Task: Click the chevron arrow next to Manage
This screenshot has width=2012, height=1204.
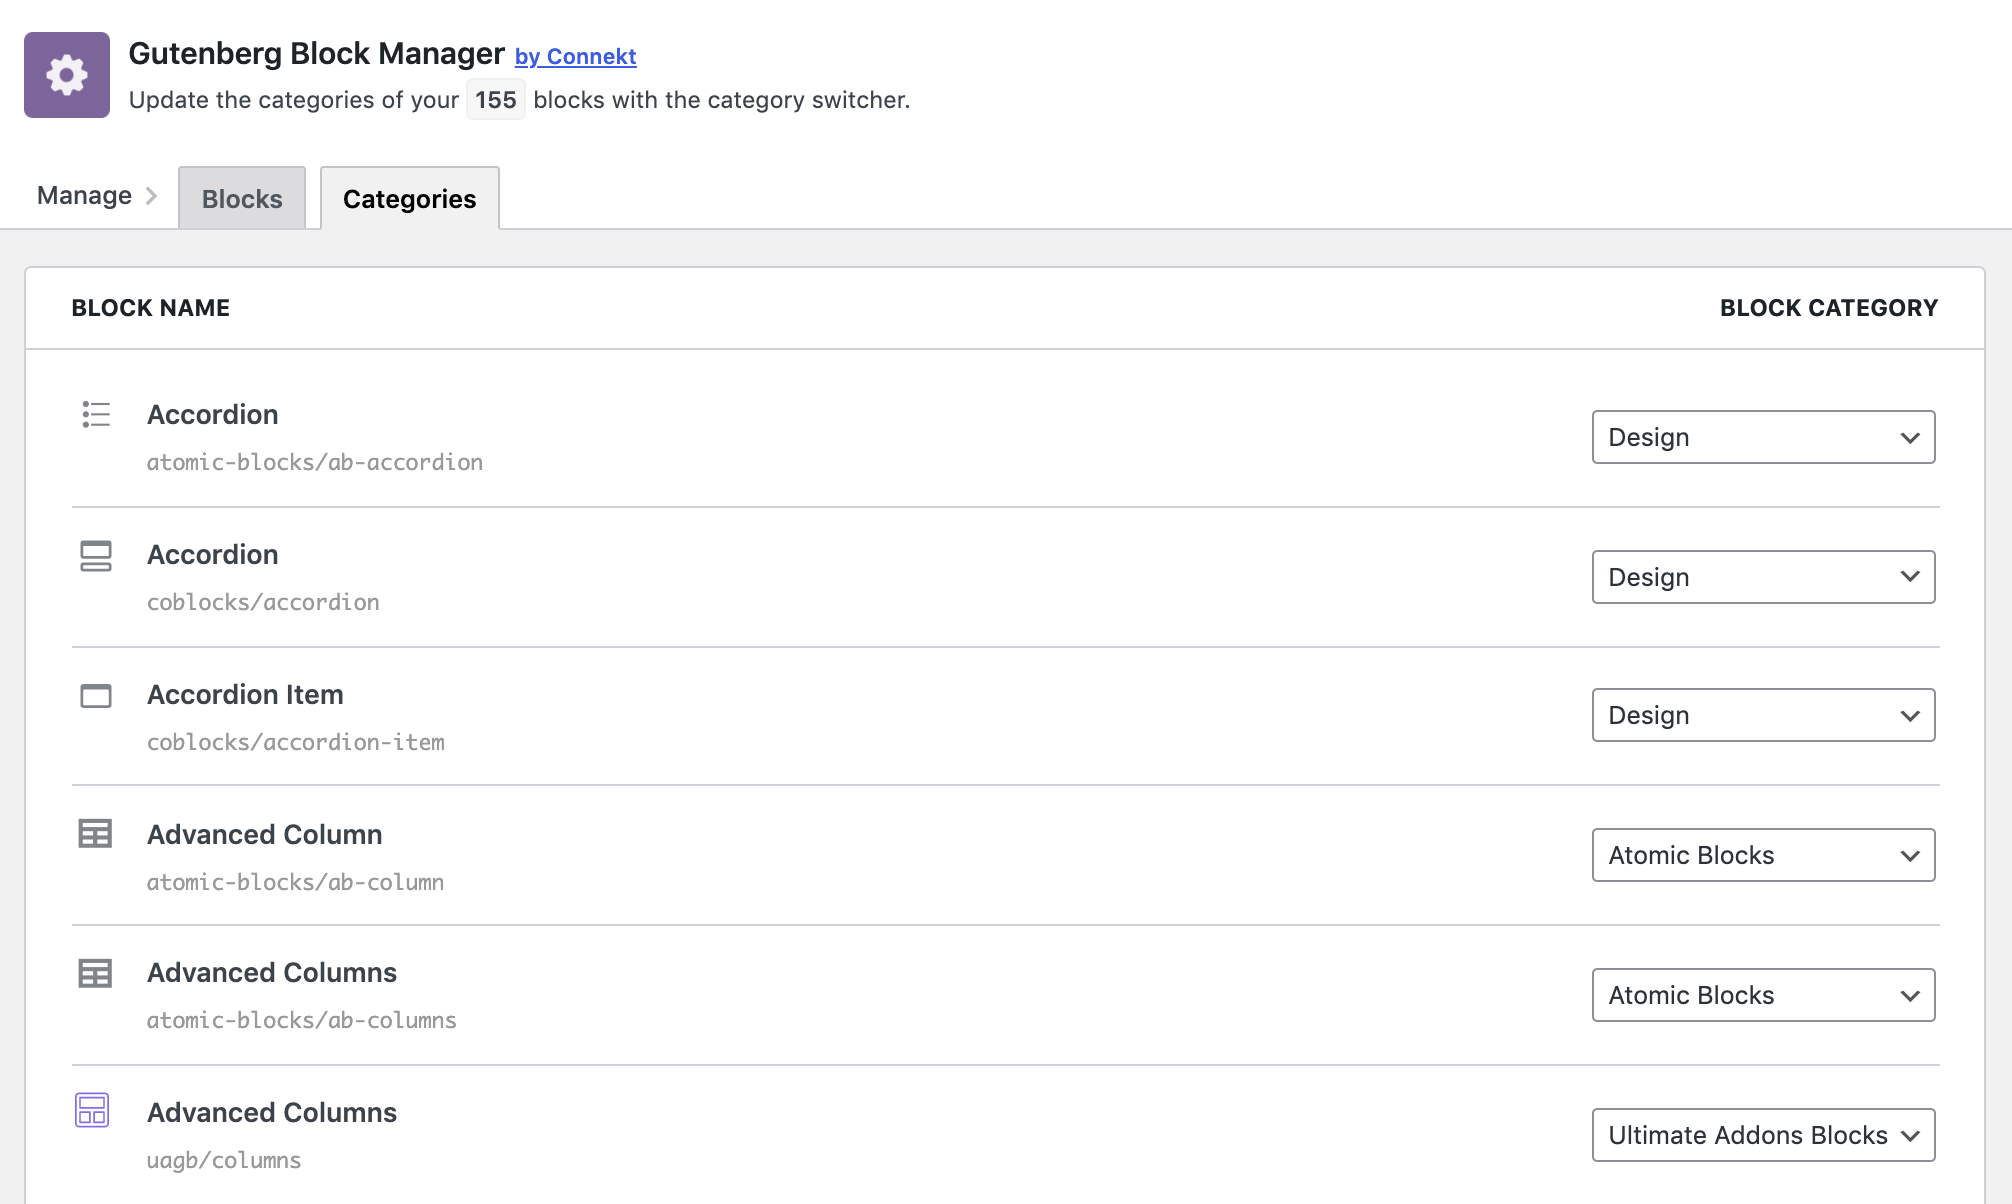Action: coord(152,196)
